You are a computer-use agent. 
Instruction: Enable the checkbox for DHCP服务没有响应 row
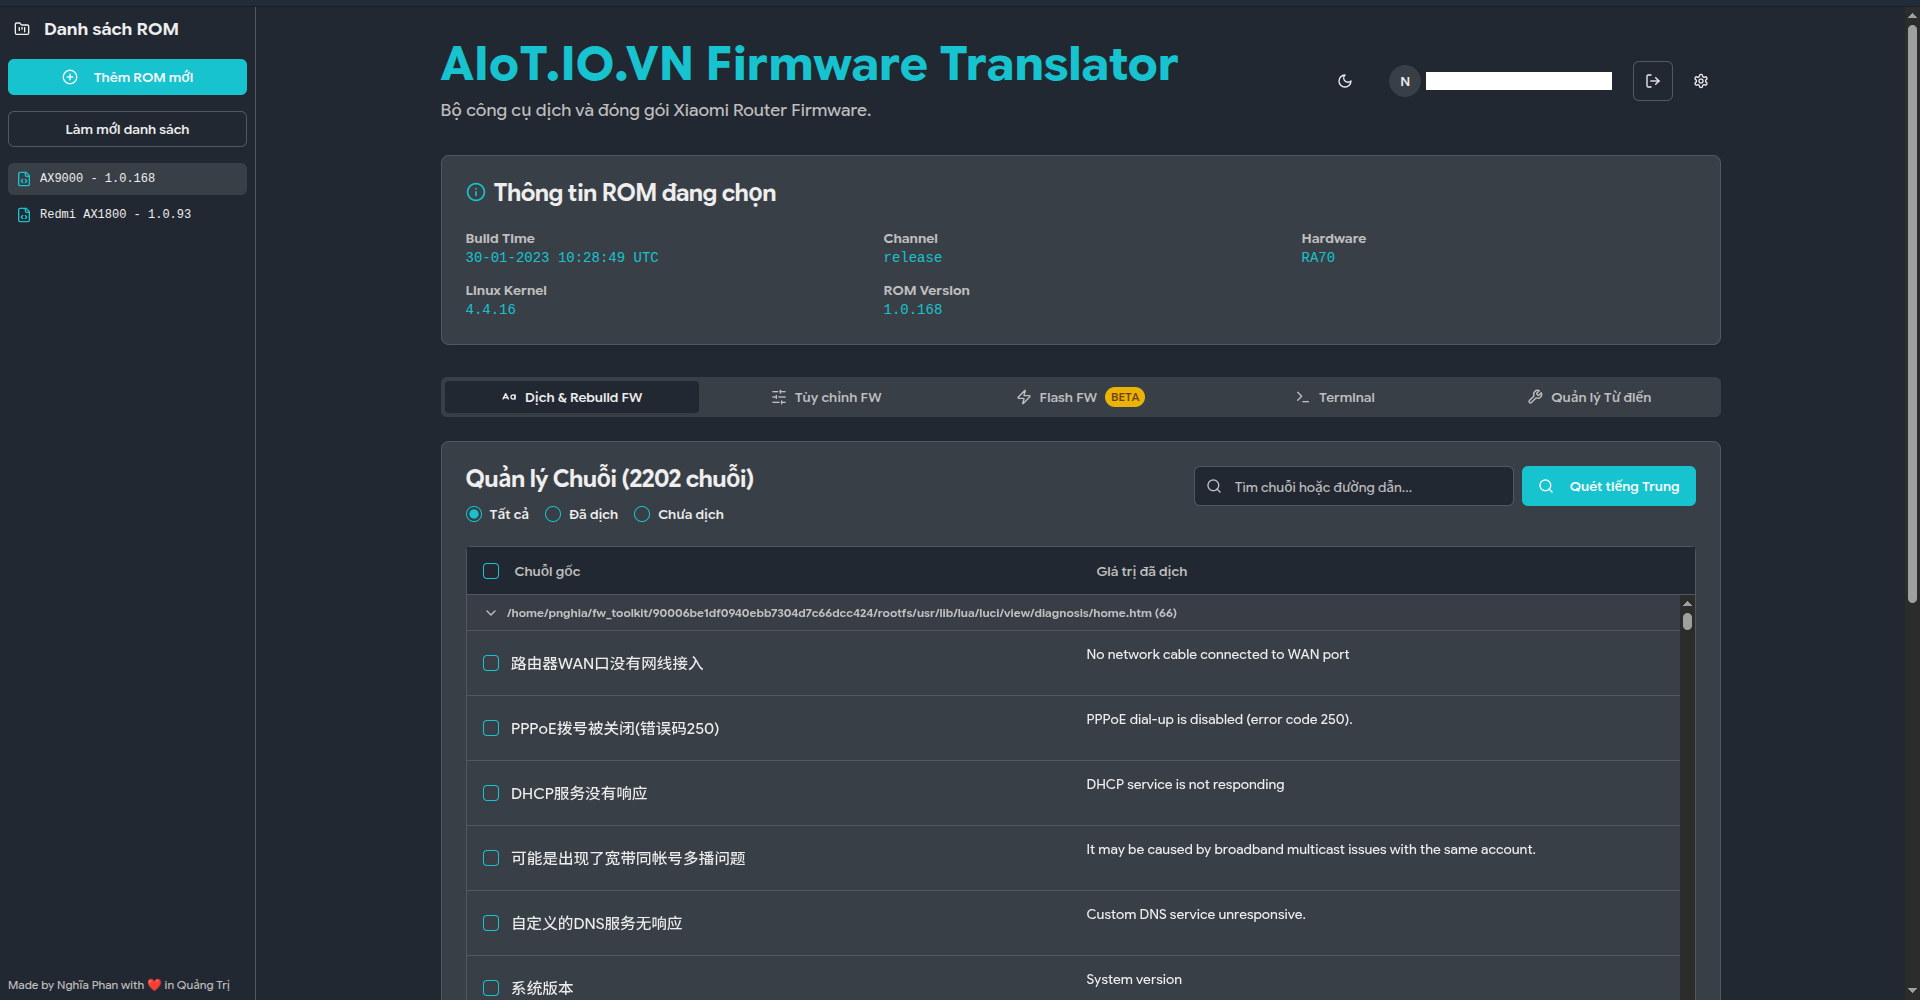[490, 793]
